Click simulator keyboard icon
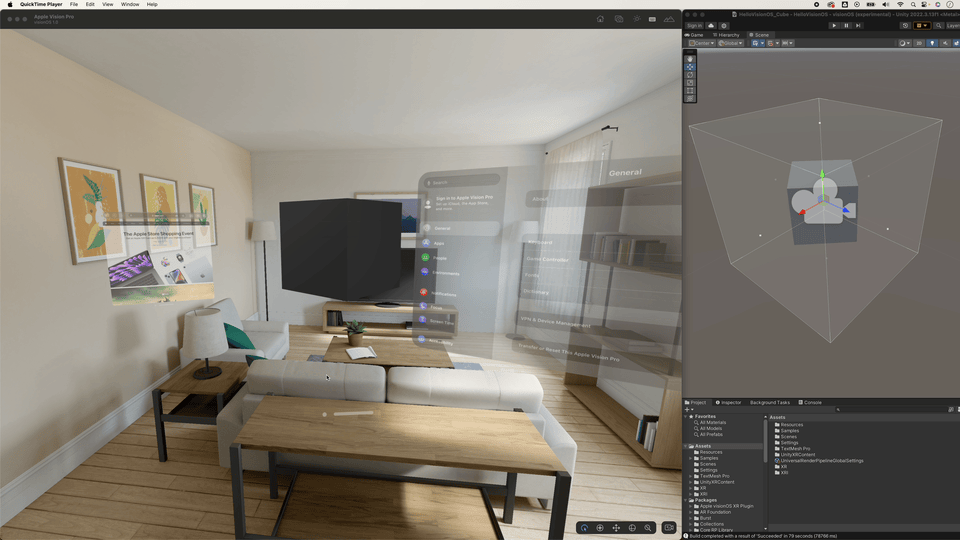 [x=653, y=19]
